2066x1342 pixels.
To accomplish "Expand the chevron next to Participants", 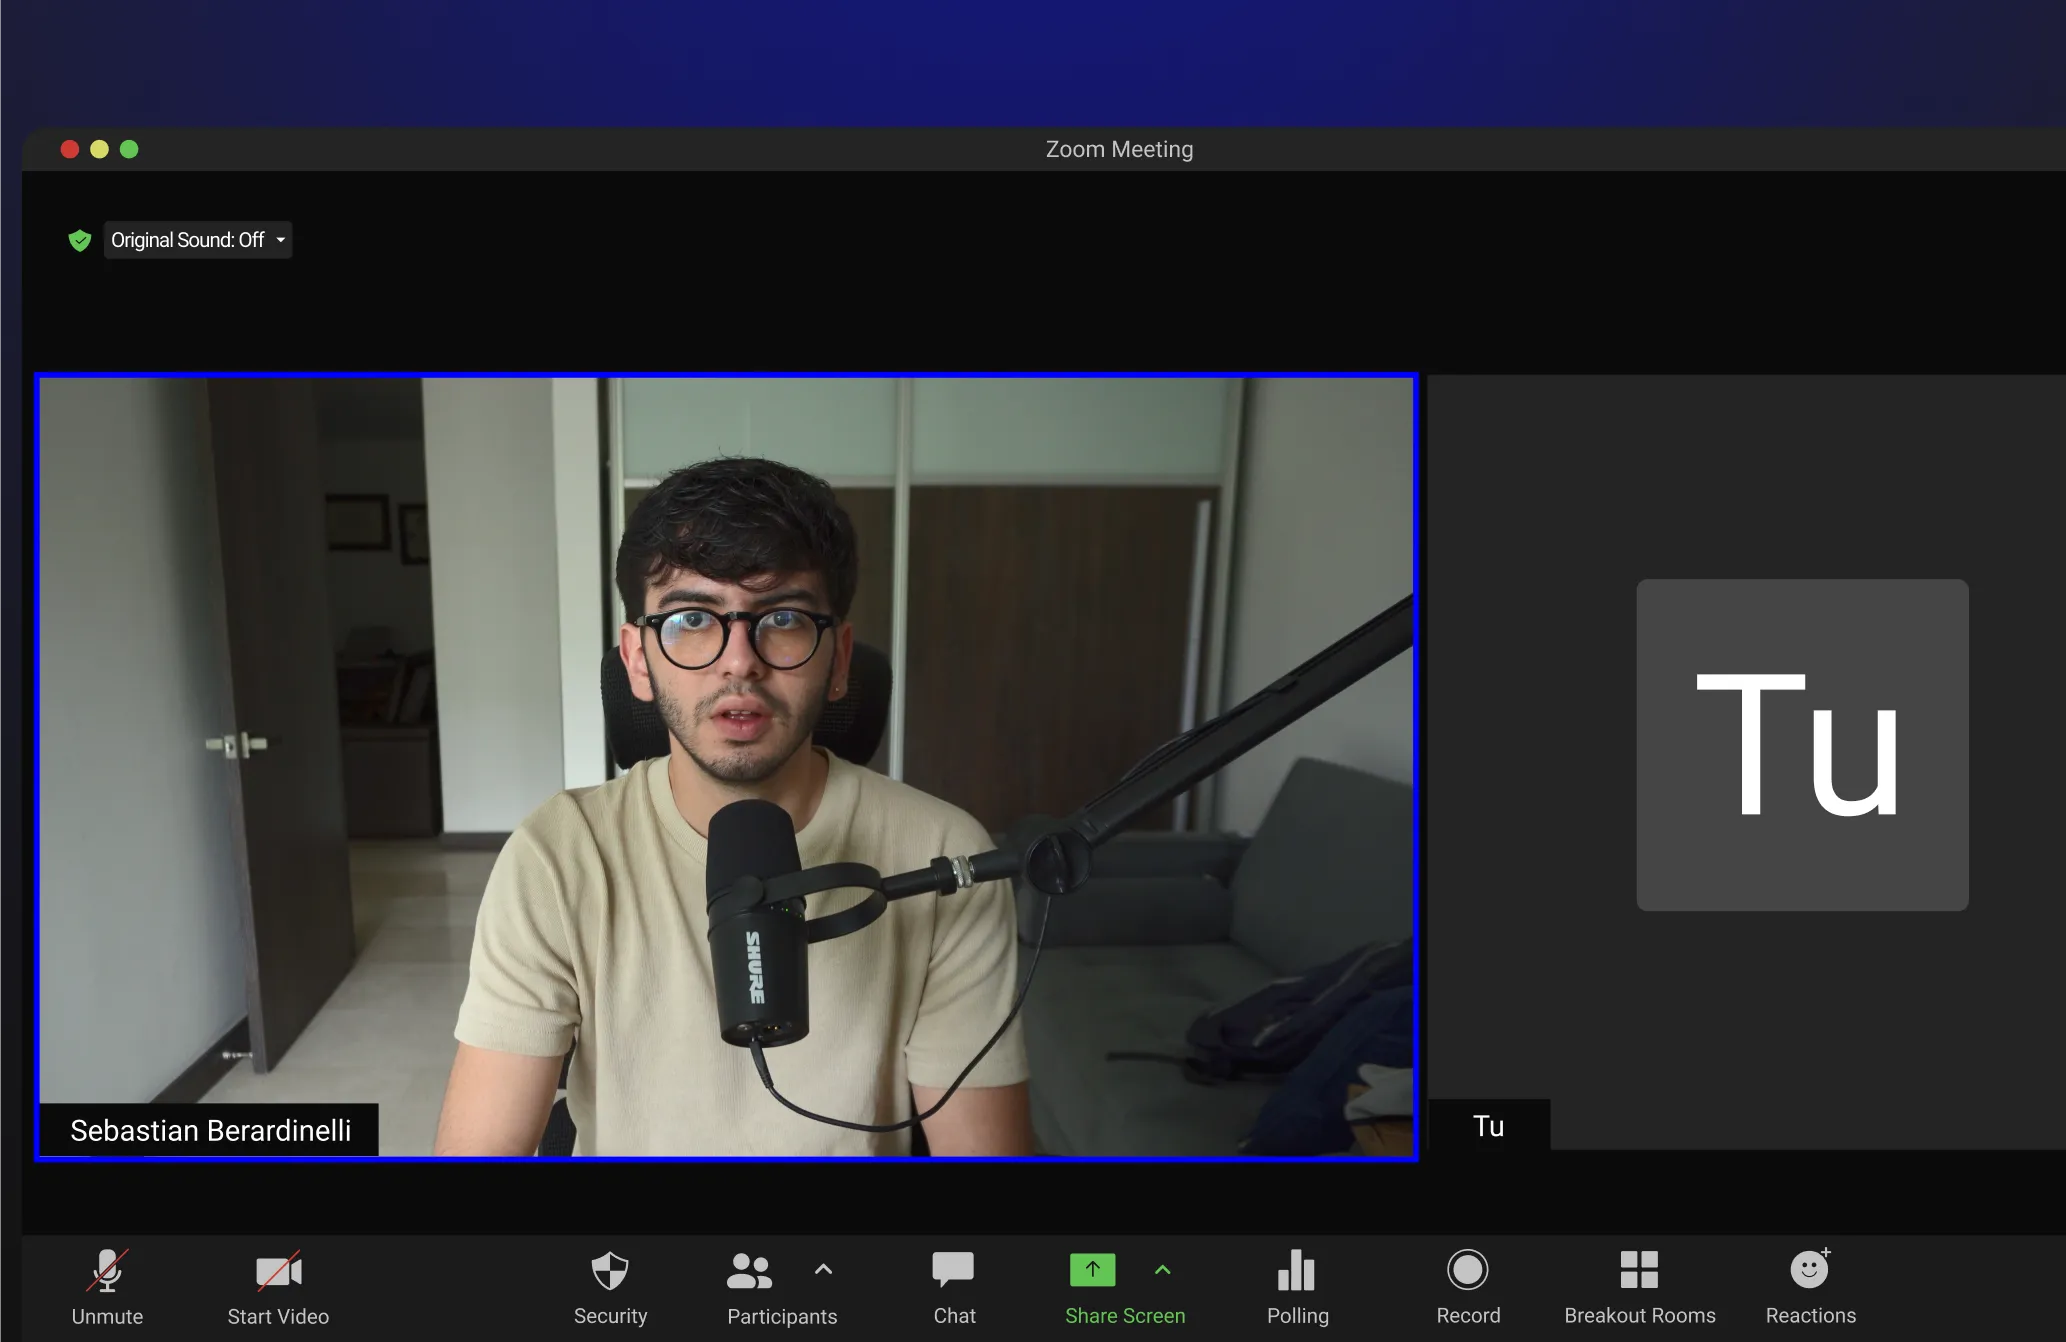I will point(823,1270).
